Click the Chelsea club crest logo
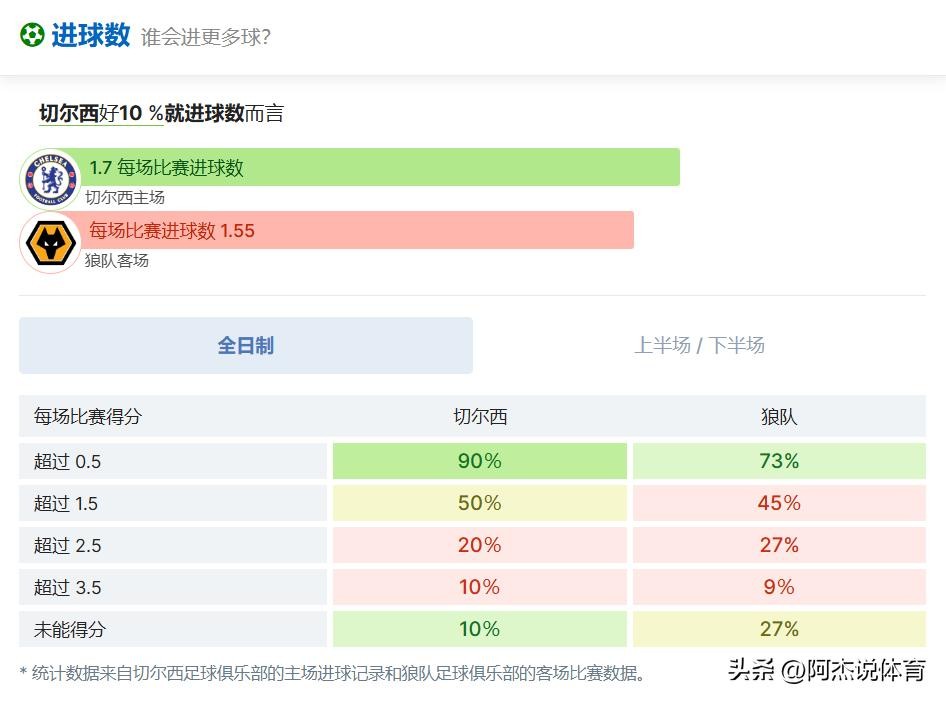 click(50, 180)
